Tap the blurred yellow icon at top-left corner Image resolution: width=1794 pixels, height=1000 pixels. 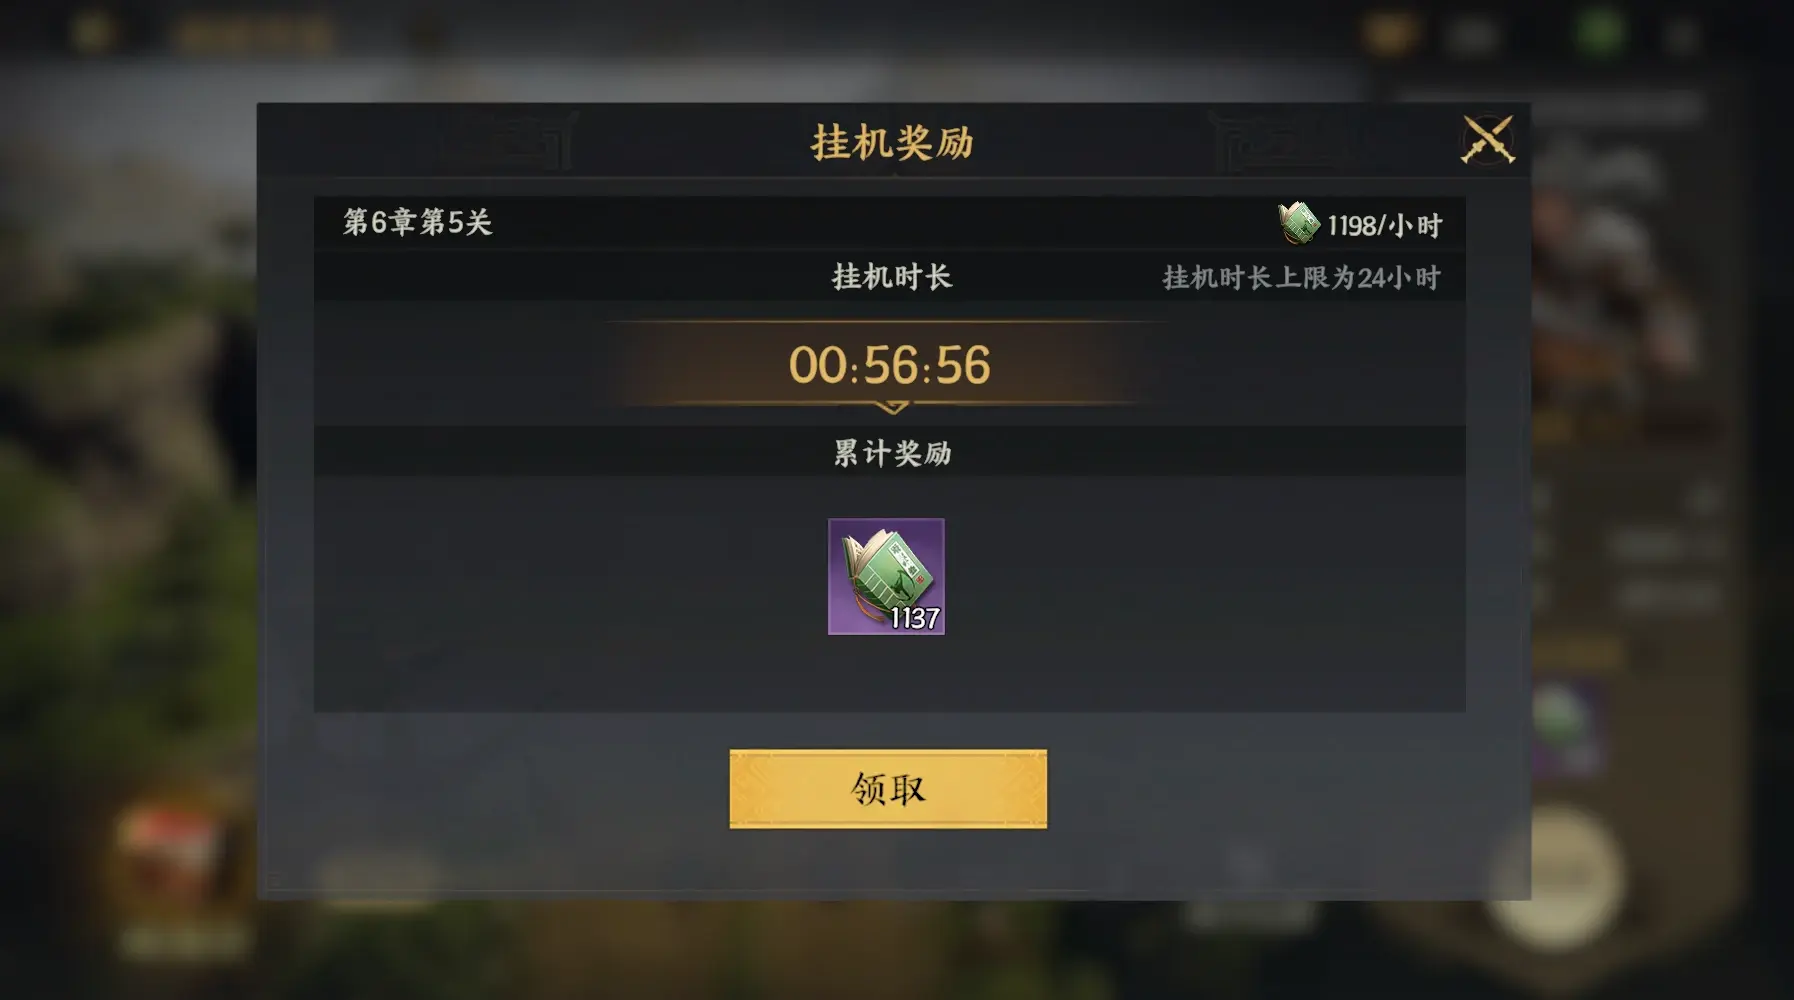coord(92,33)
